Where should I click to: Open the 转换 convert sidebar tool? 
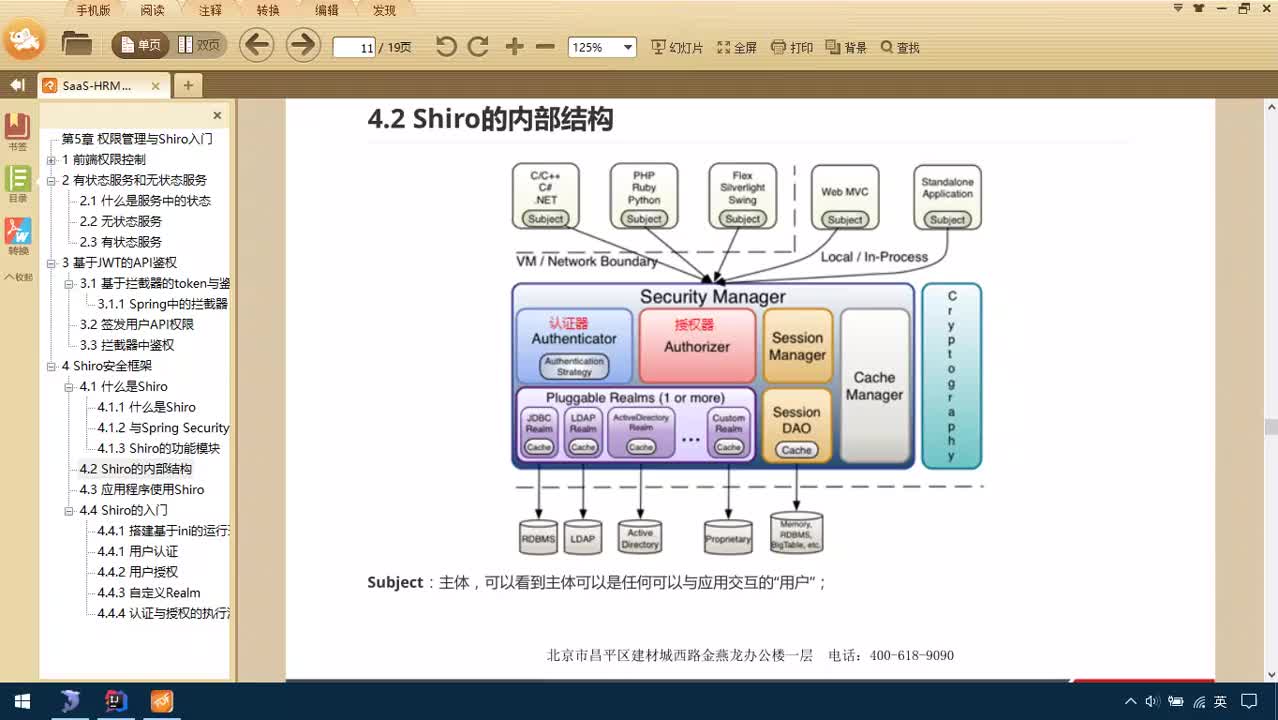point(18,237)
